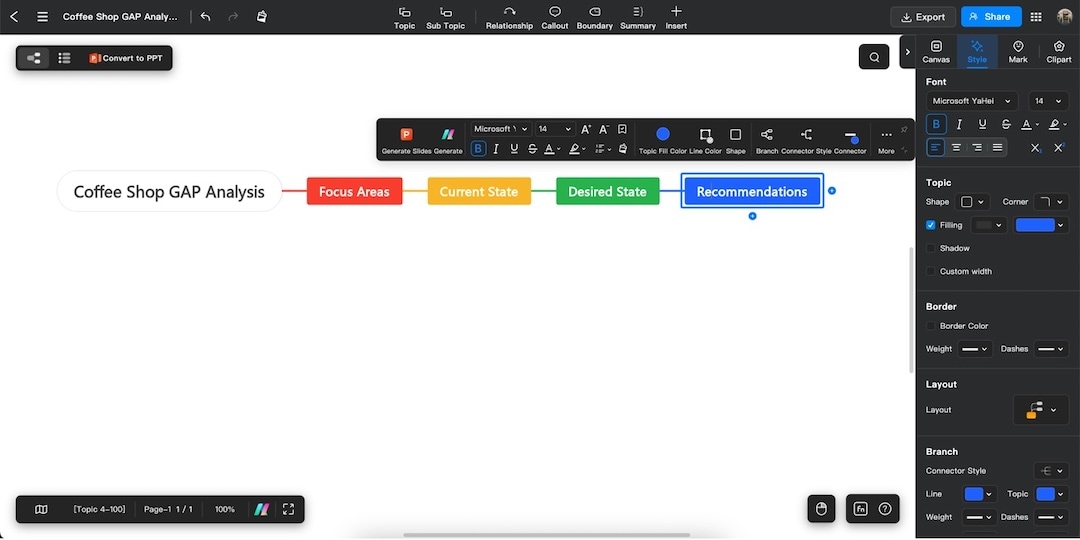This screenshot has height=540, width=1080.
Task: Add a Callout to the topic
Action: [x=554, y=17]
